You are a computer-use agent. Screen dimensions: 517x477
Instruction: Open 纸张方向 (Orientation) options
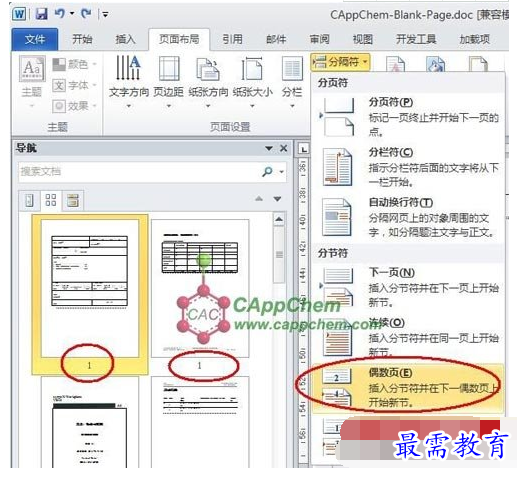pyautogui.click(x=208, y=82)
